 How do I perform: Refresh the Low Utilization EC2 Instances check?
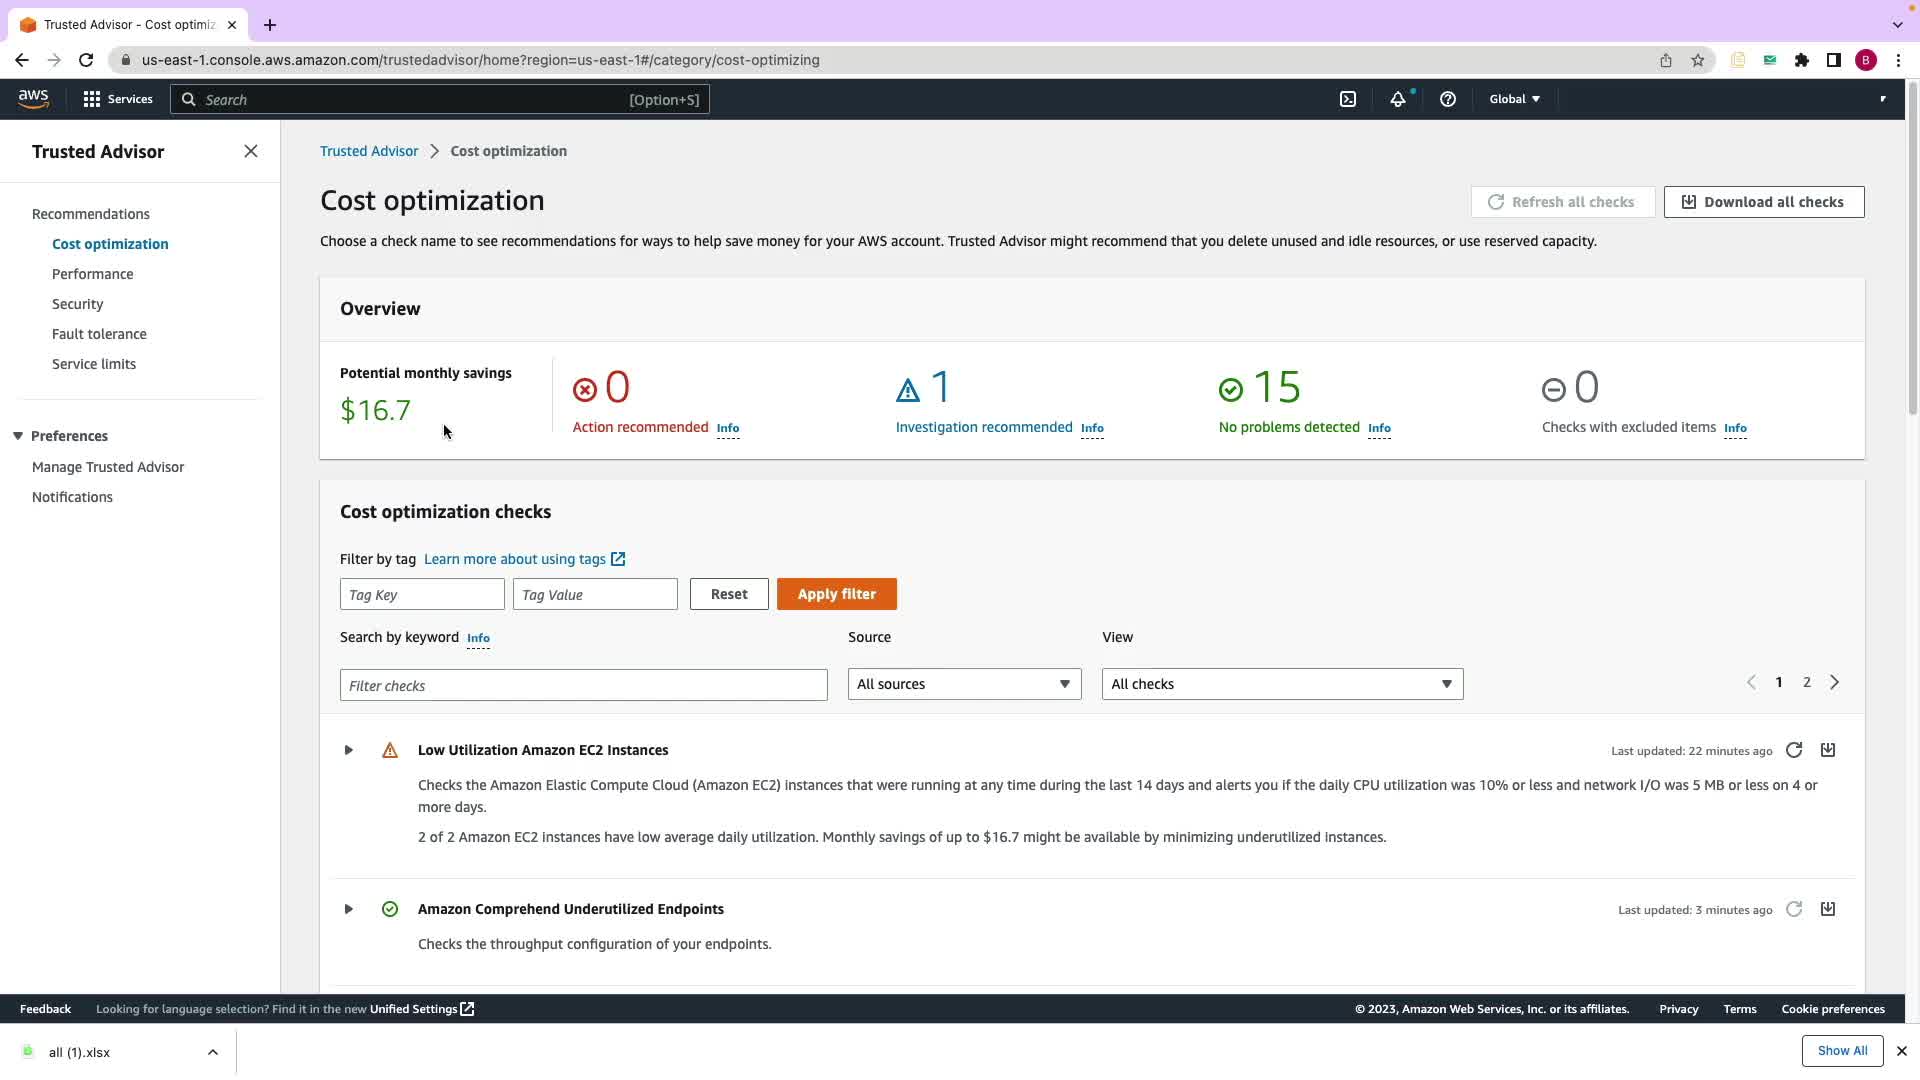1794,750
